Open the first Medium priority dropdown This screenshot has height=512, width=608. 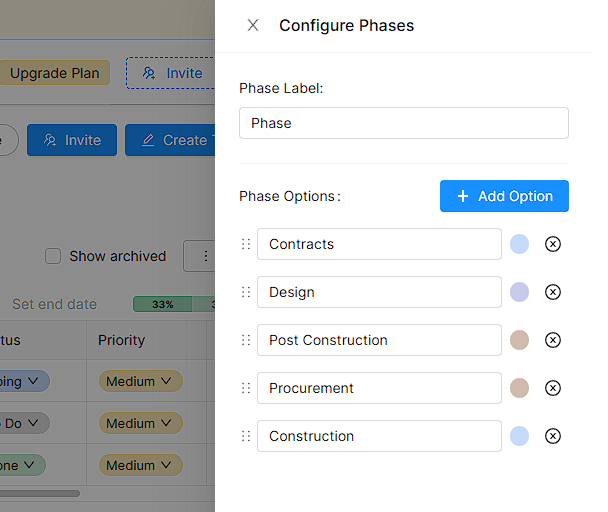140,381
